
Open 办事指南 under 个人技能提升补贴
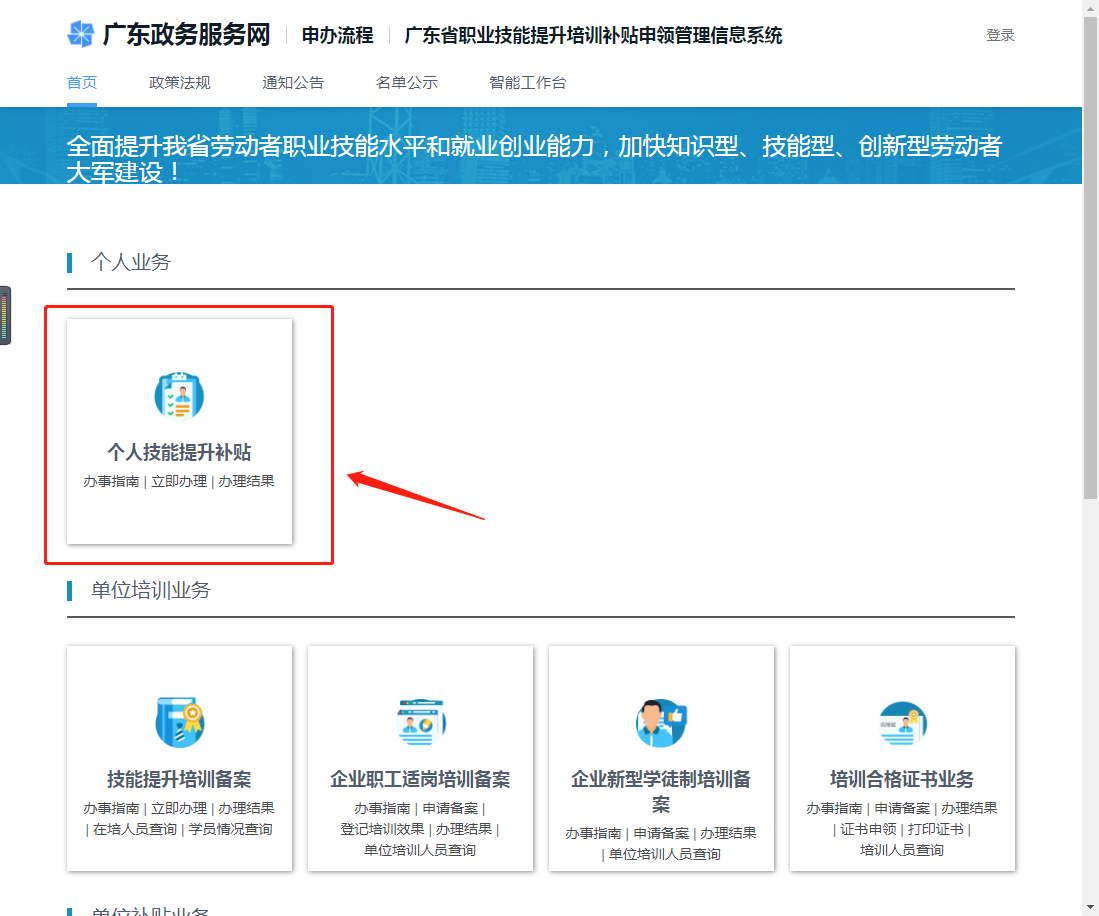coord(111,481)
